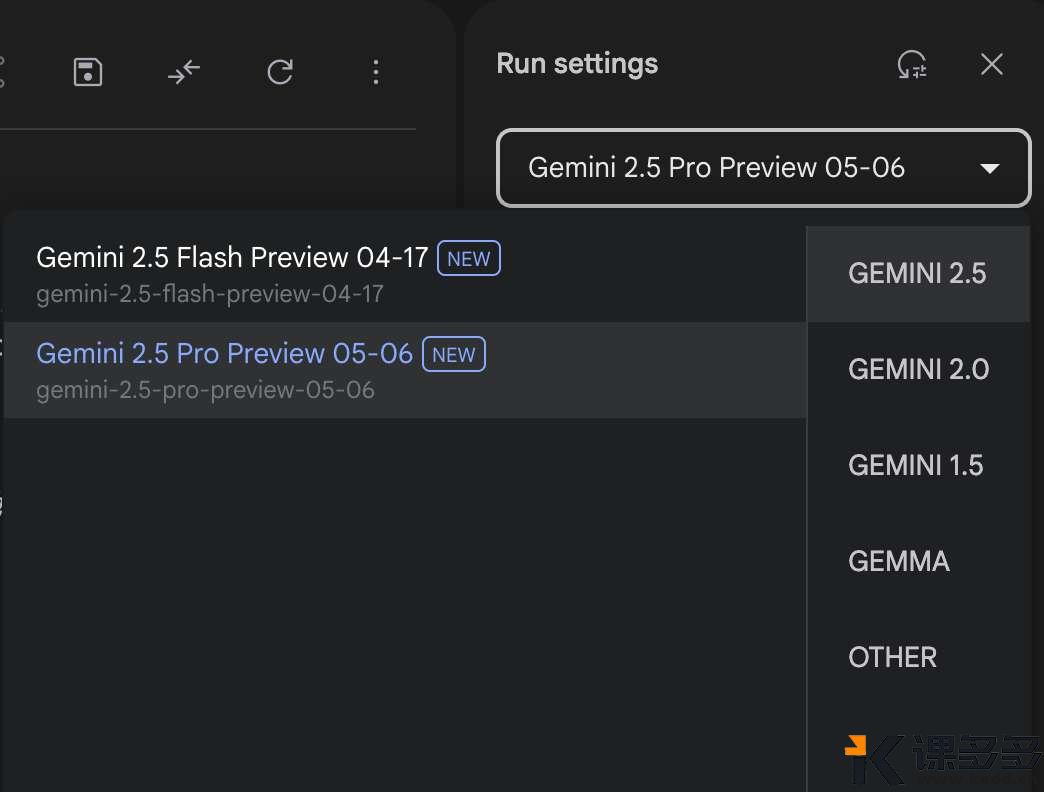
Task: Show the GEMMA models tab
Action: (x=917, y=561)
